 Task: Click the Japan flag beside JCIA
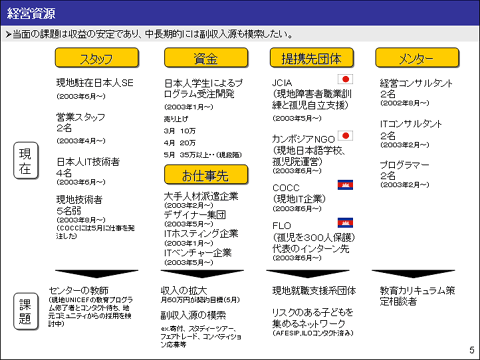coord(345,79)
